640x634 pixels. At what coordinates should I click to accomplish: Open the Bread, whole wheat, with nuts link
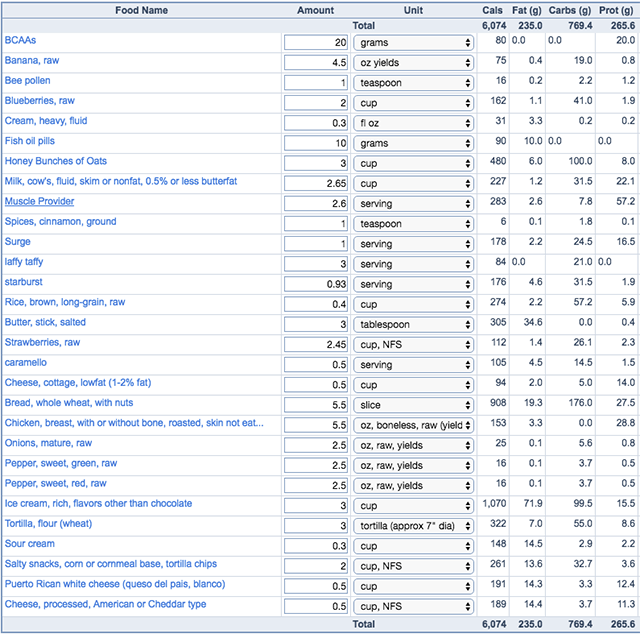(x=69, y=403)
